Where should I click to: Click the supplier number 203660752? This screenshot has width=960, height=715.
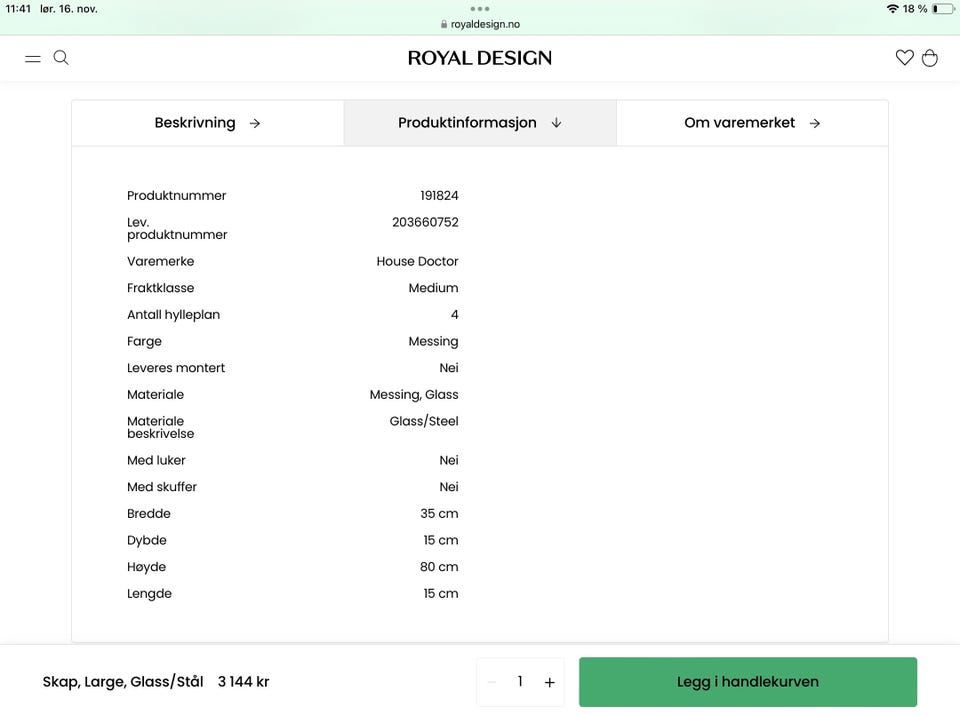[425, 222]
